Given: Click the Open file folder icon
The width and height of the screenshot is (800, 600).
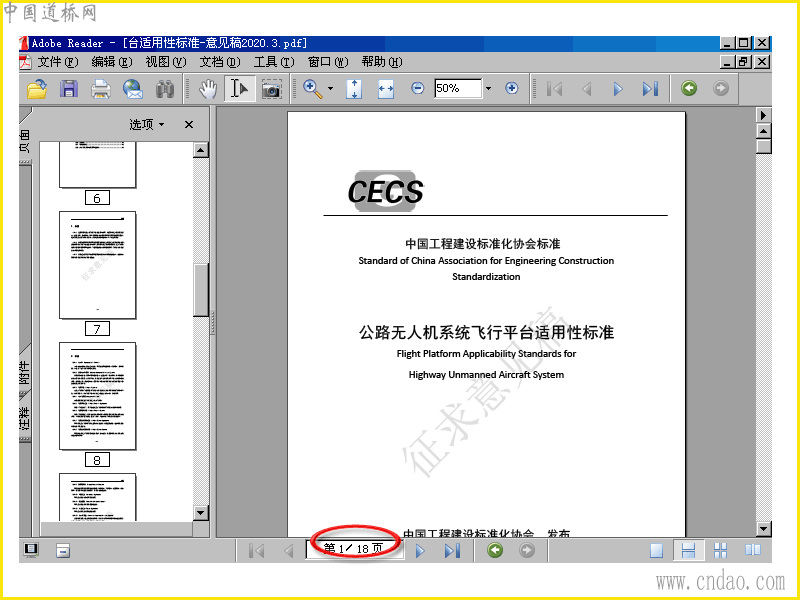Looking at the screenshot, I should (x=37, y=89).
